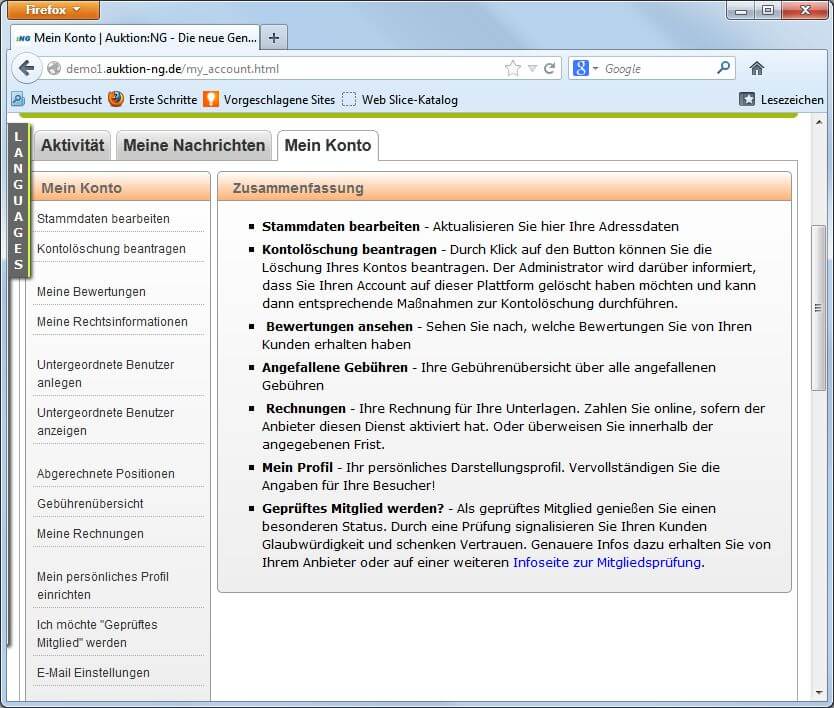The image size is (834, 708).
Task: Switch to the Meine Nachrichten tab
Action: [x=194, y=145]
